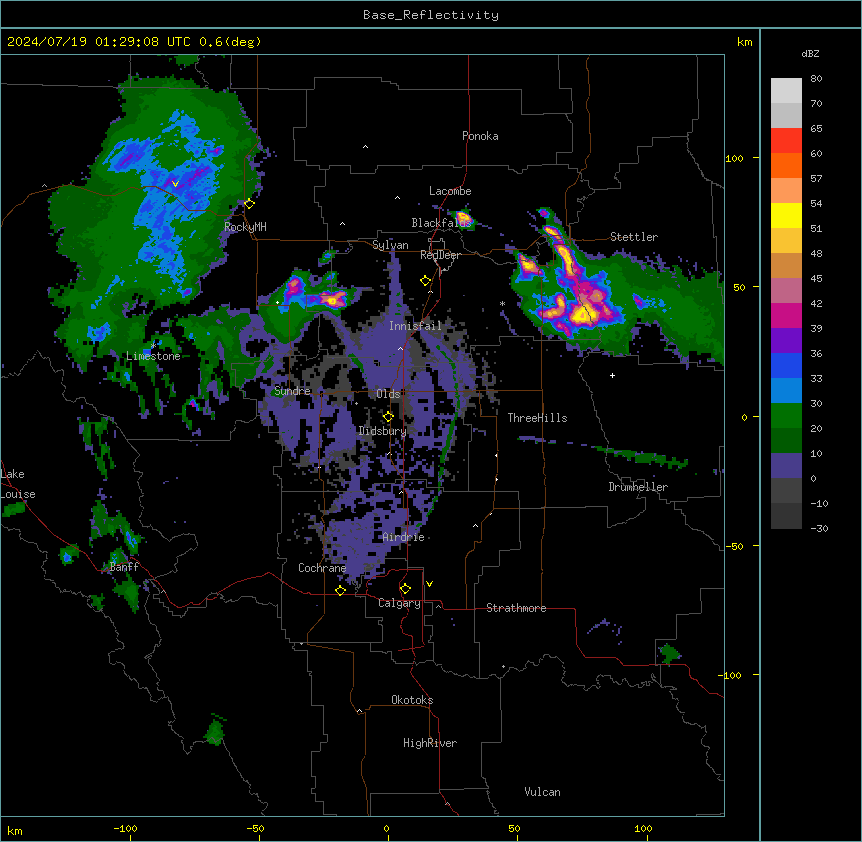The image size is (862, 842).
Task: Click the Airdrie city label
Action: point(403,537)
